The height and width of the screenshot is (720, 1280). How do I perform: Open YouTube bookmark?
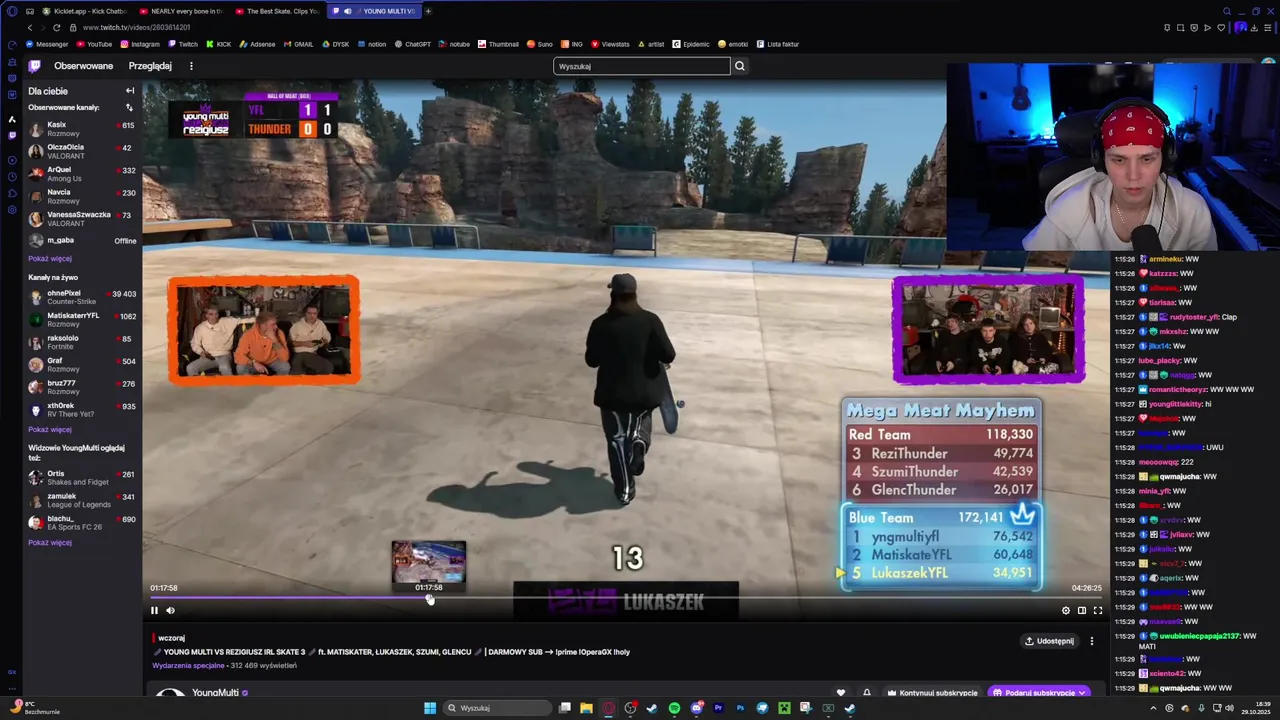tap(94, 44)
